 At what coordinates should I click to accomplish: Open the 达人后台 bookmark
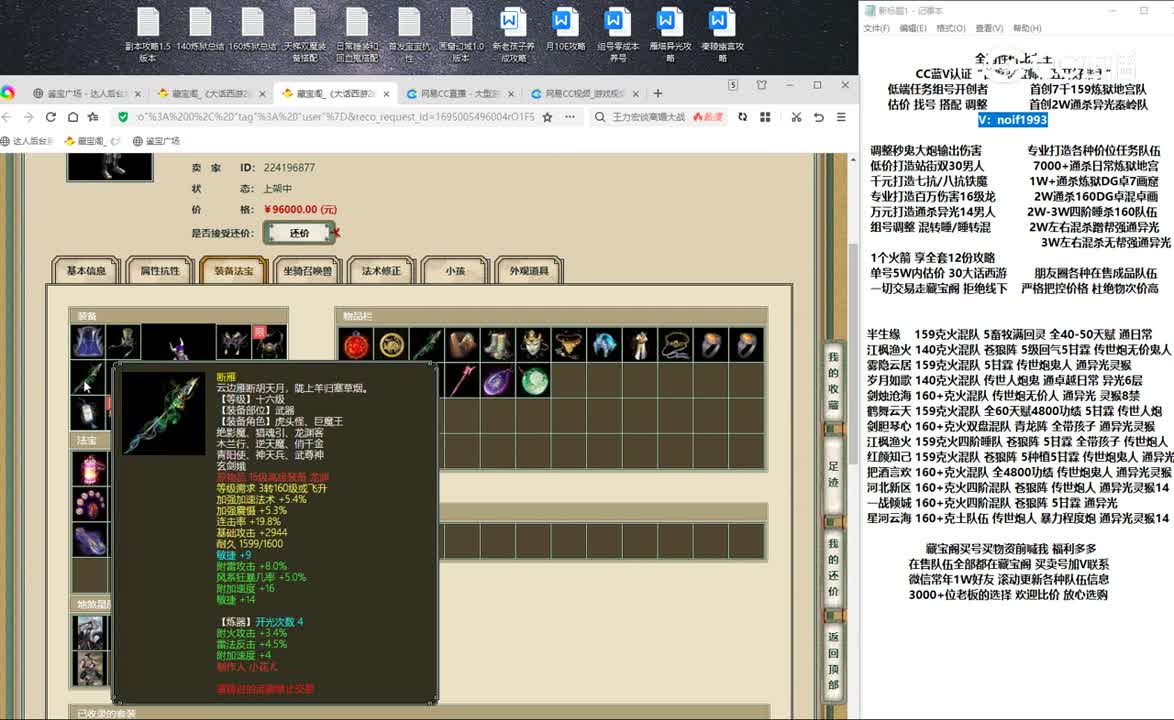27,141
